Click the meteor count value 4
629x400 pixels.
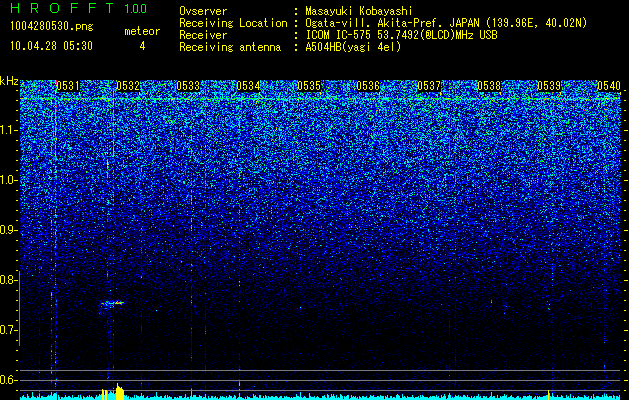pyautogui.click(x=142, y=46)
